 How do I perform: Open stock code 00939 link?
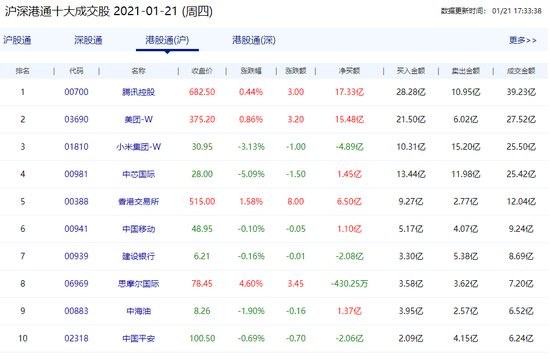76,256
